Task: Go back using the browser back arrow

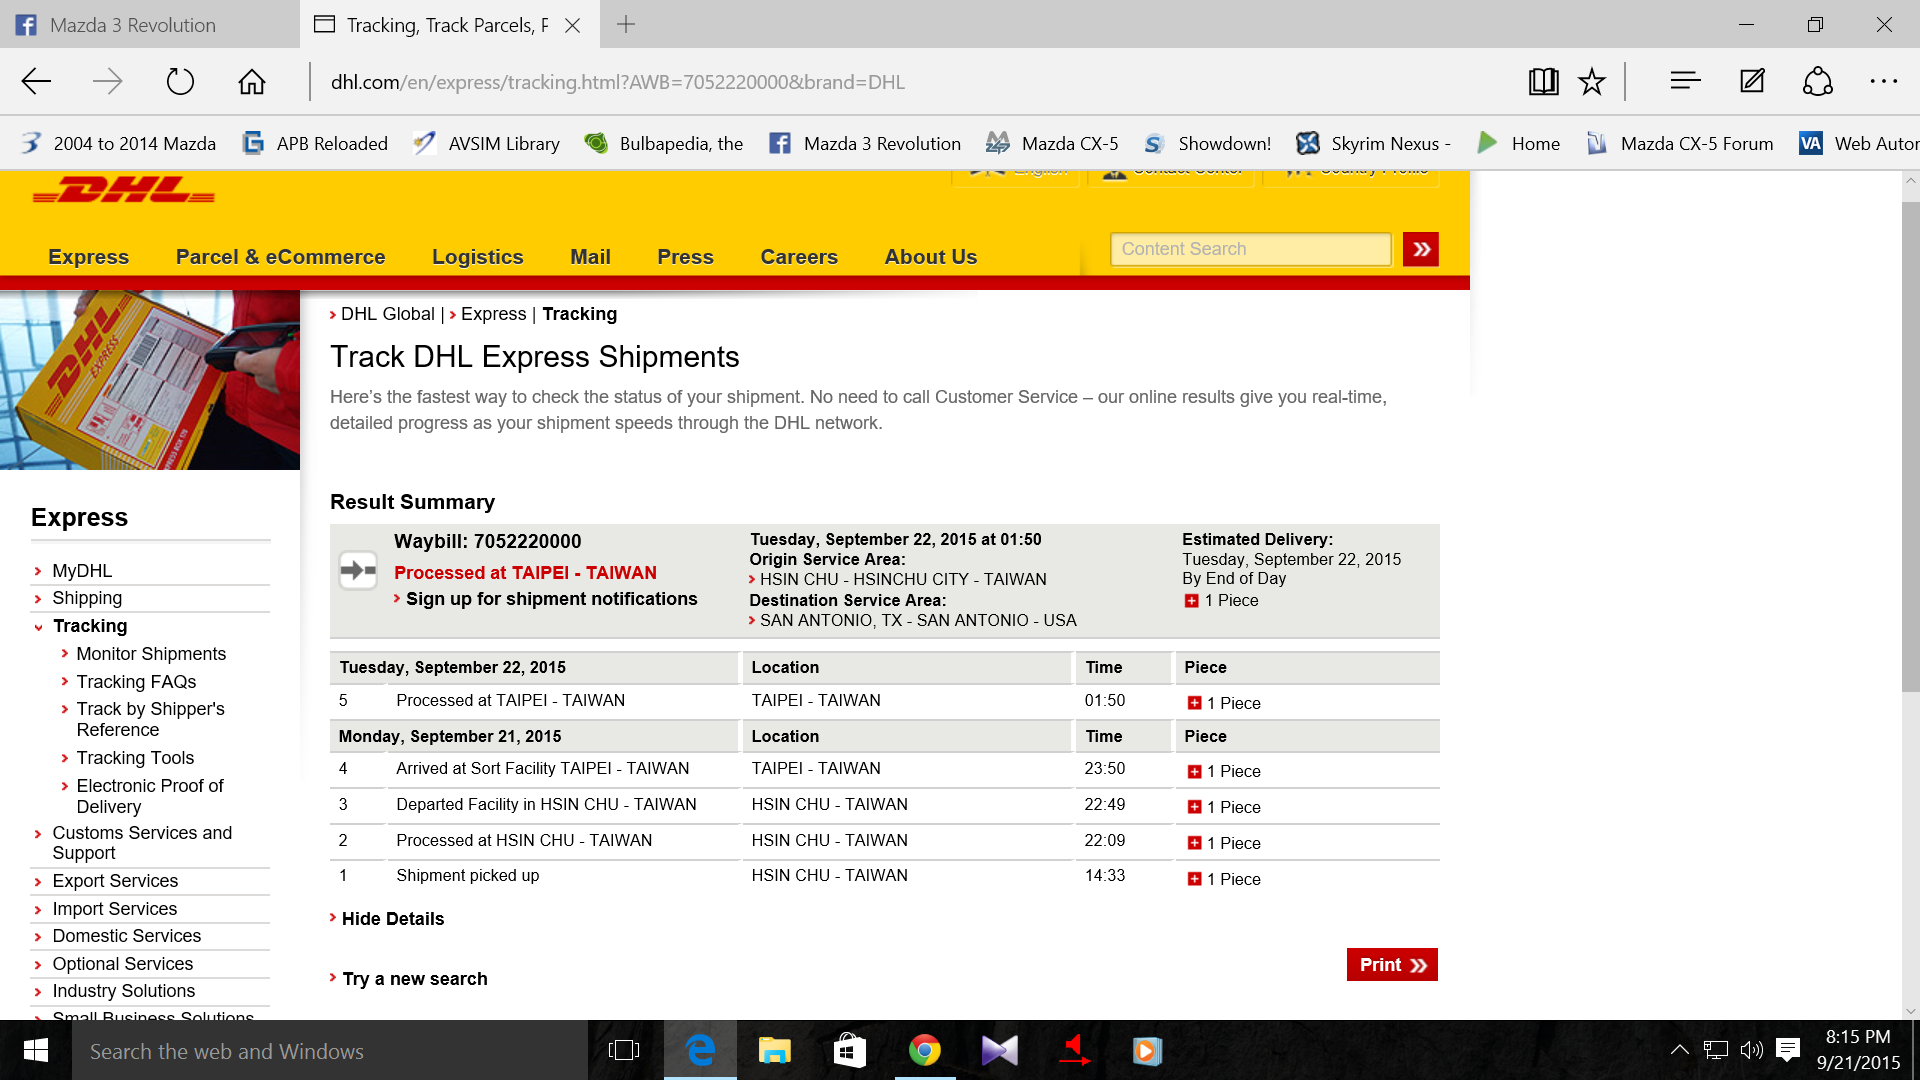Action: pyautogui.click(x=36, y=81)
